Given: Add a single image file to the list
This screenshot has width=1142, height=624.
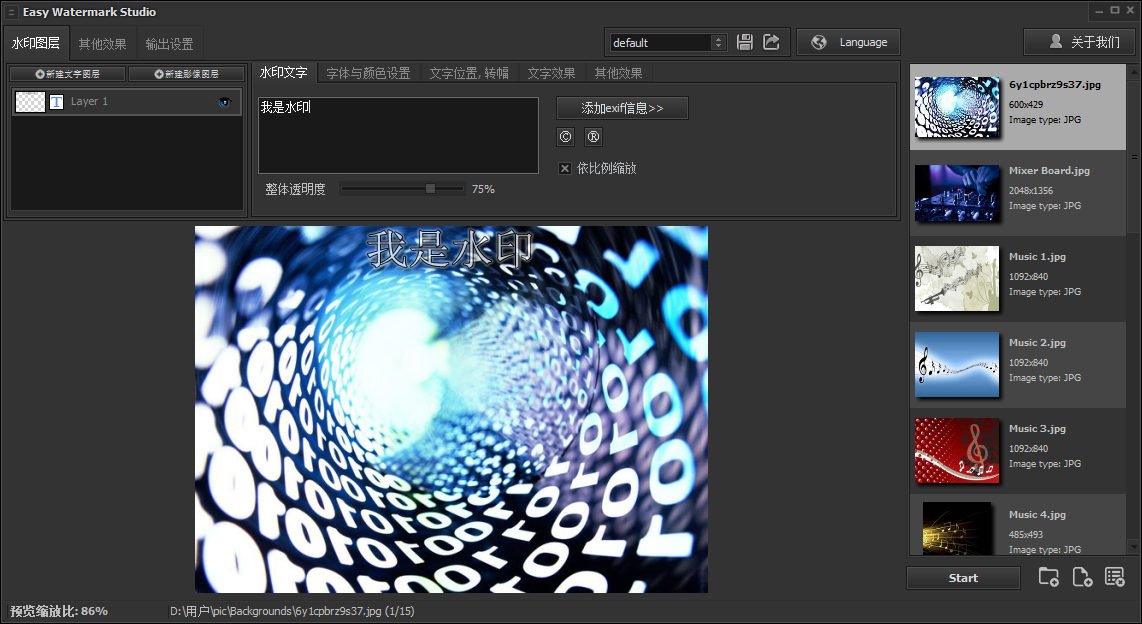Looking at the screenshot, I should 1081,576.
